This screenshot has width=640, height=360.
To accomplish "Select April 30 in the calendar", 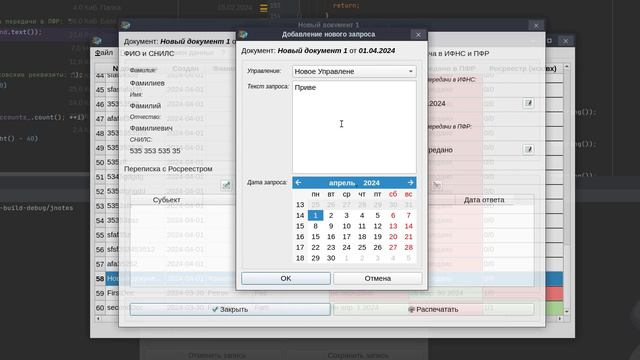I will (x=331, y=258).
